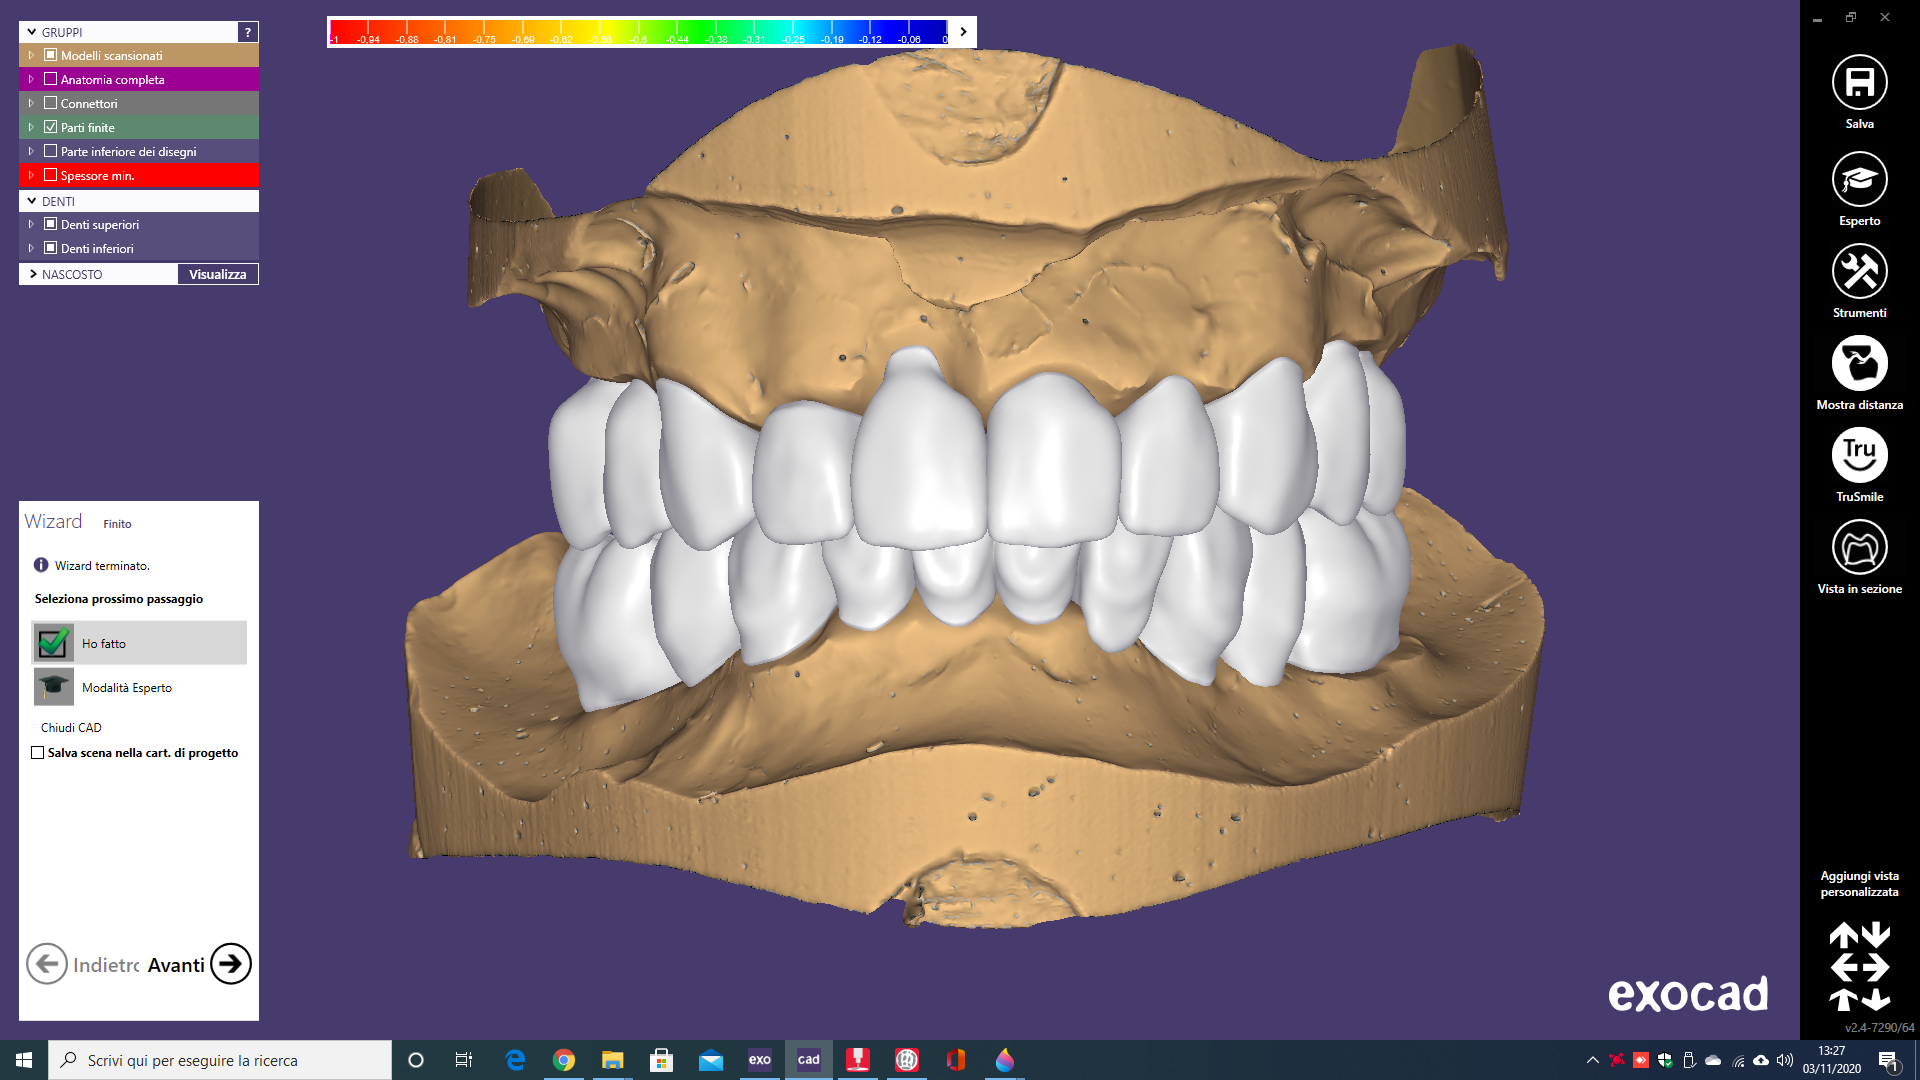Open the Strumenti tools icon

1859,272
